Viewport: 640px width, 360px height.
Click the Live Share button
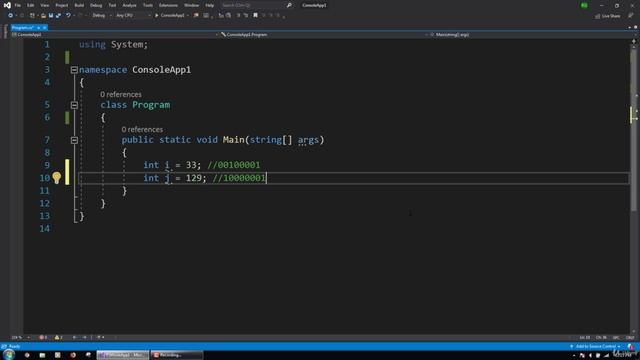click(607, 16)
